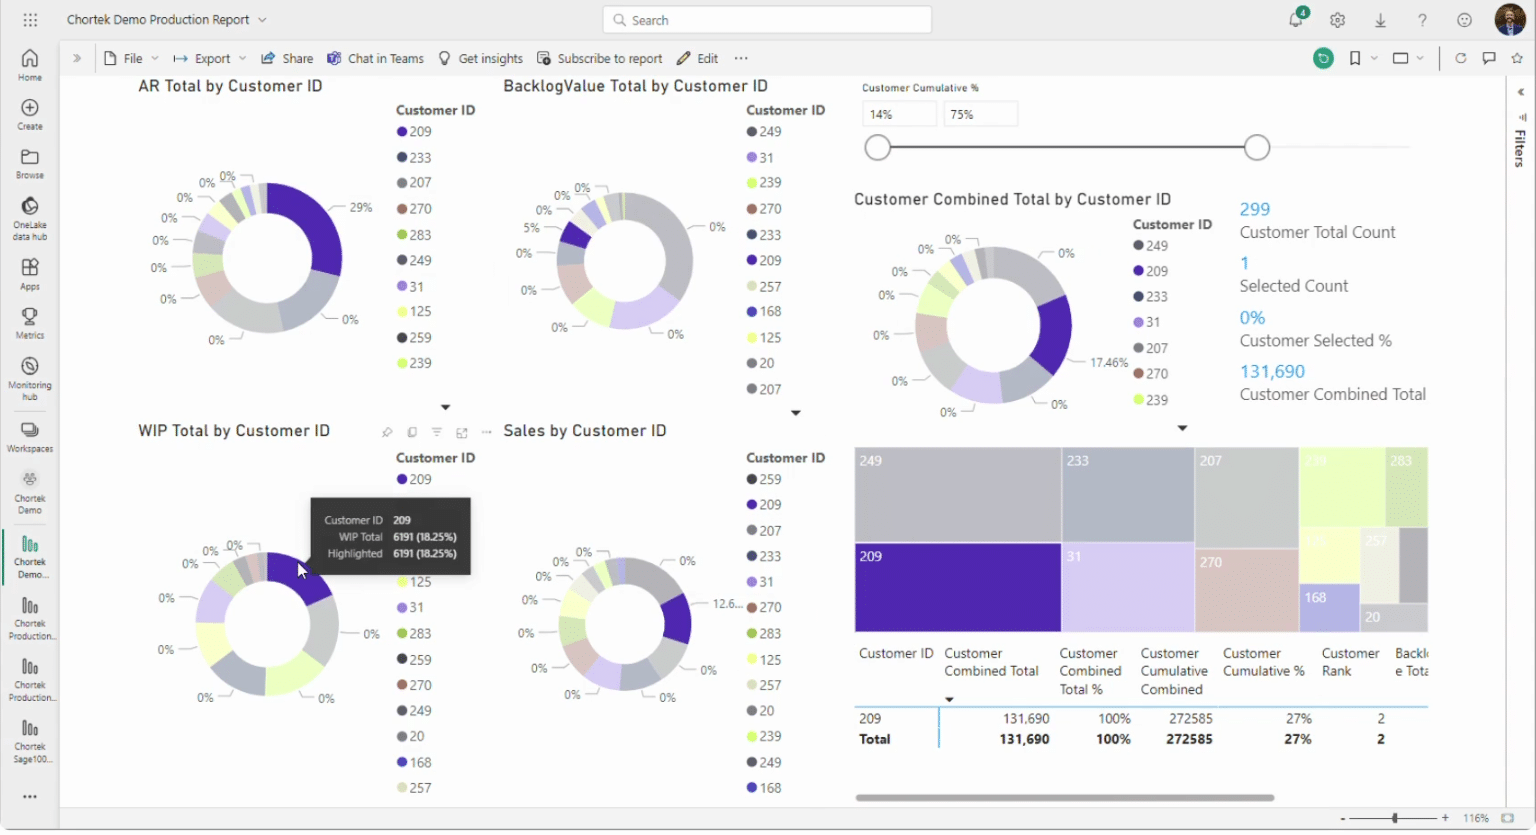Open the Chortek Sage100 report in sidebar
Image resolution: width=1536 pixels, height=835 pixels.
[30, 742]
